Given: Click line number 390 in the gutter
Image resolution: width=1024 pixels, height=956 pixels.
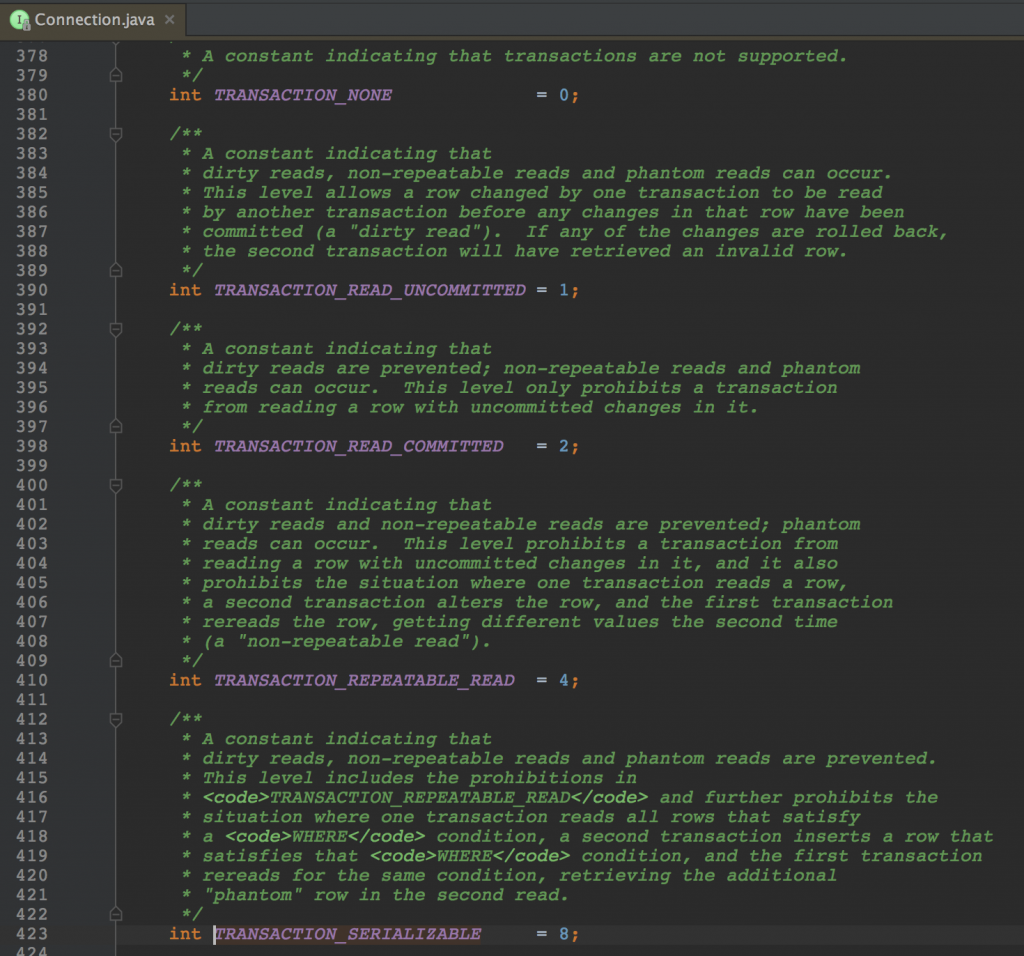Looking at the screenshot, I should tap(32, 291).
